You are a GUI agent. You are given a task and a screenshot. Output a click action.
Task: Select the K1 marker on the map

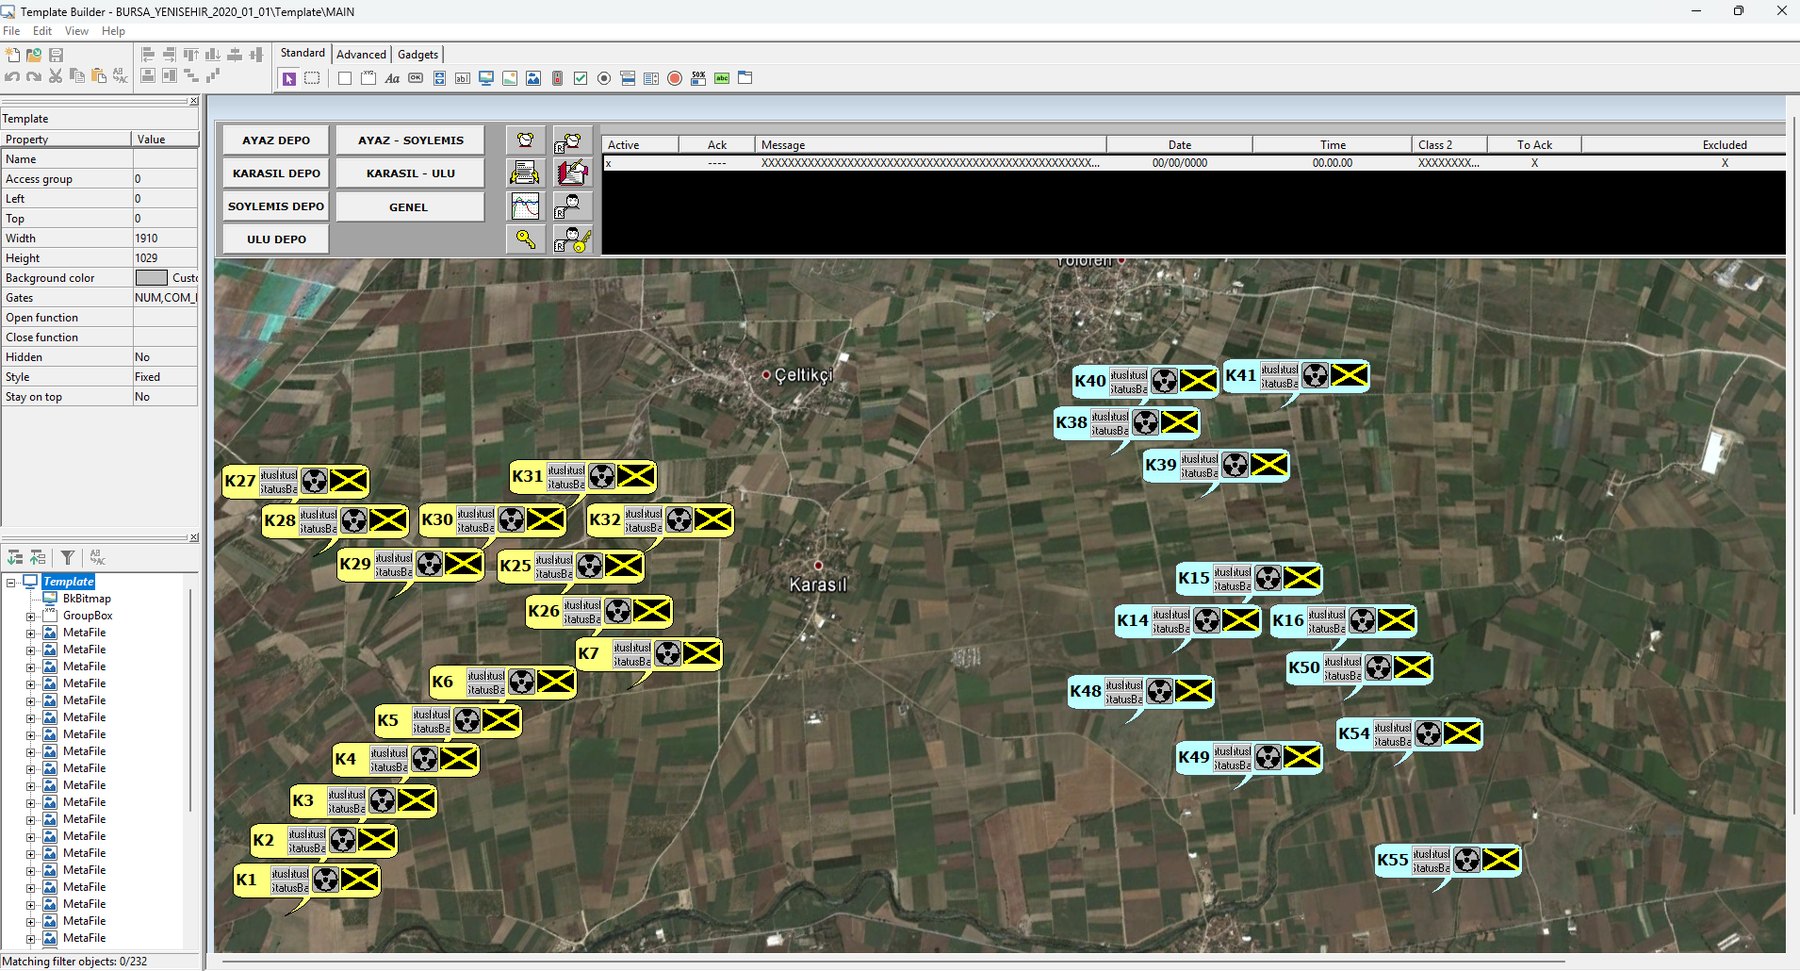click(x=306, y=880)
